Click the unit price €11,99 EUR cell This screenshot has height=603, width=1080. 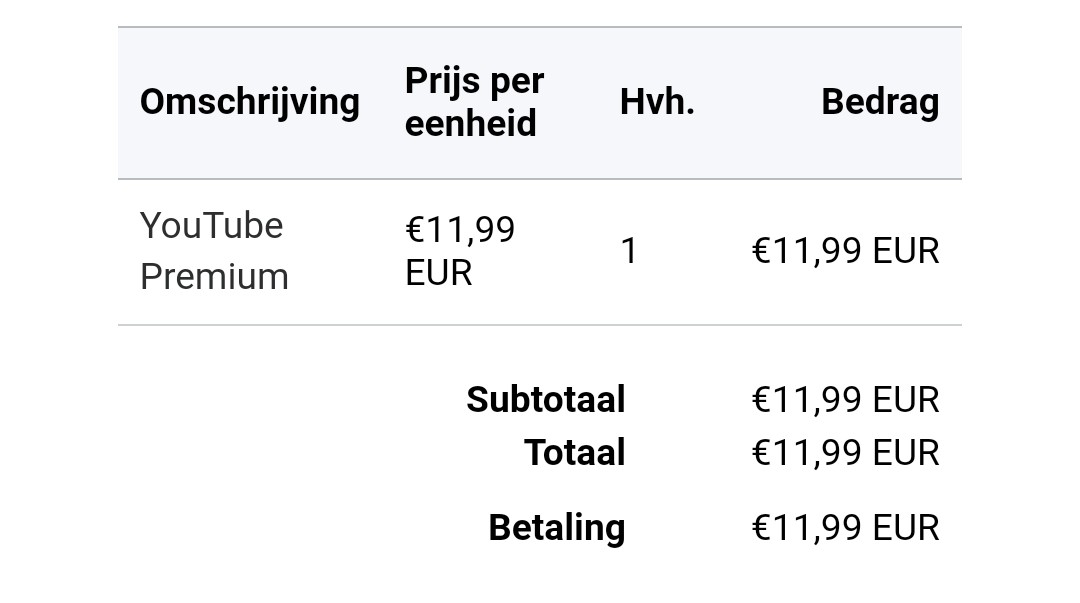point(459,251)
